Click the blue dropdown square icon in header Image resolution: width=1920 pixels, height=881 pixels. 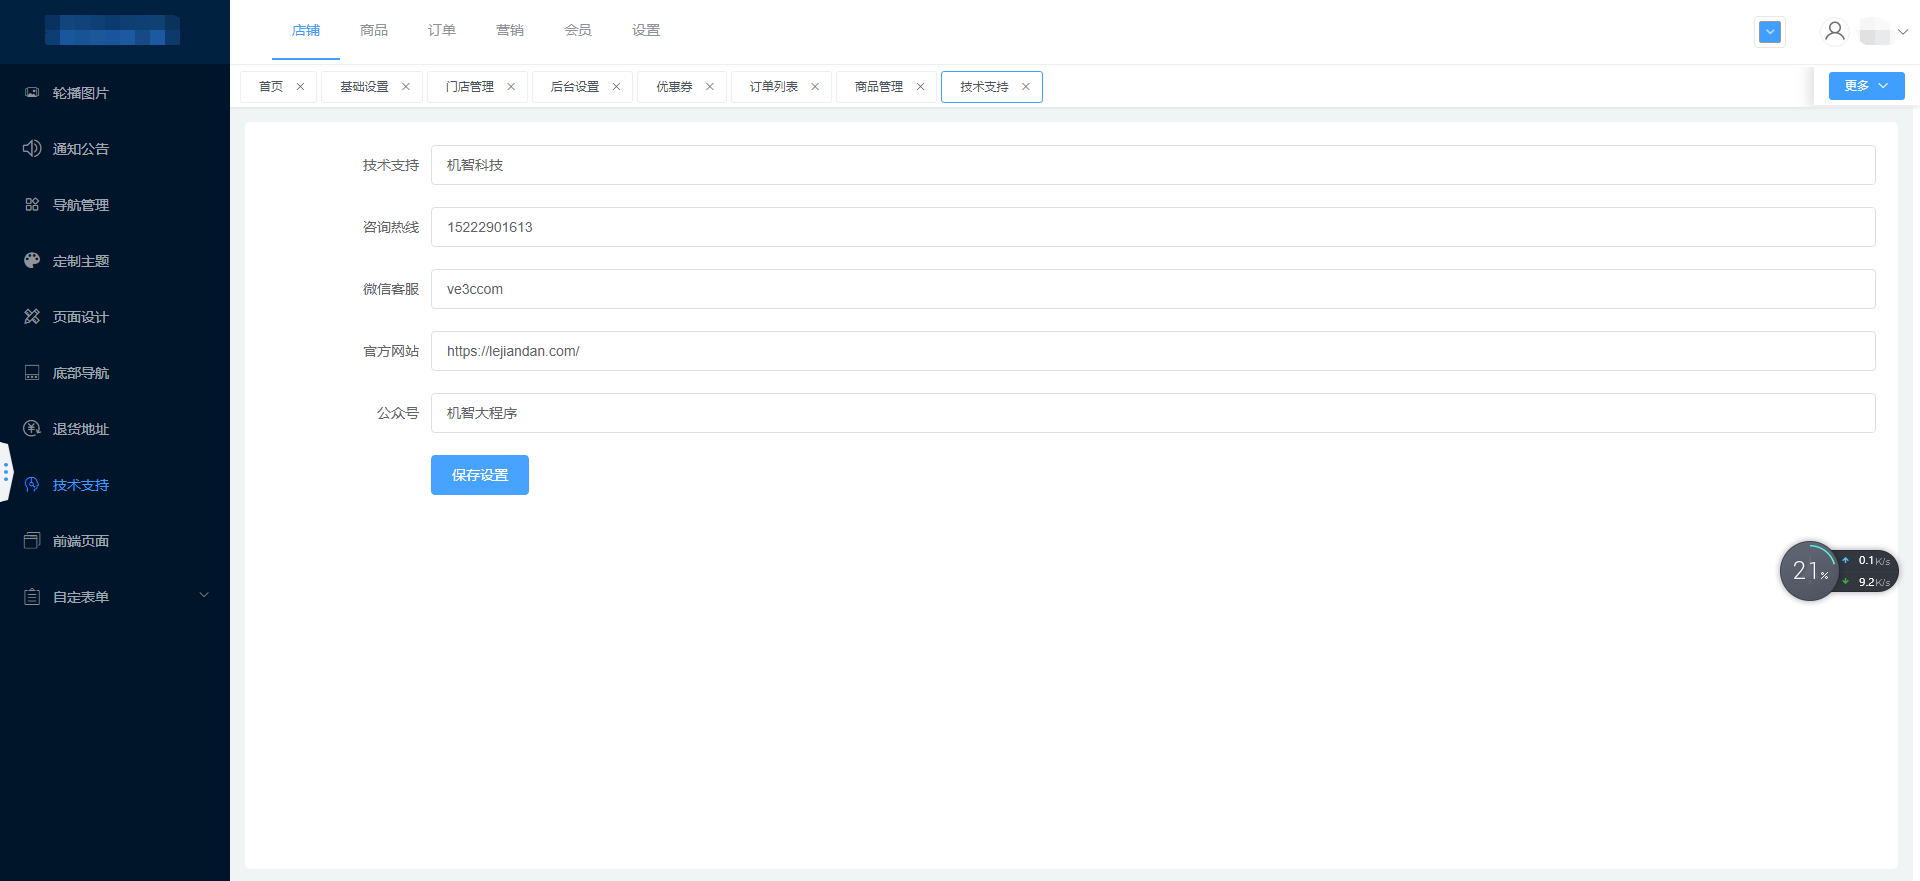(x=1770, y=31)
